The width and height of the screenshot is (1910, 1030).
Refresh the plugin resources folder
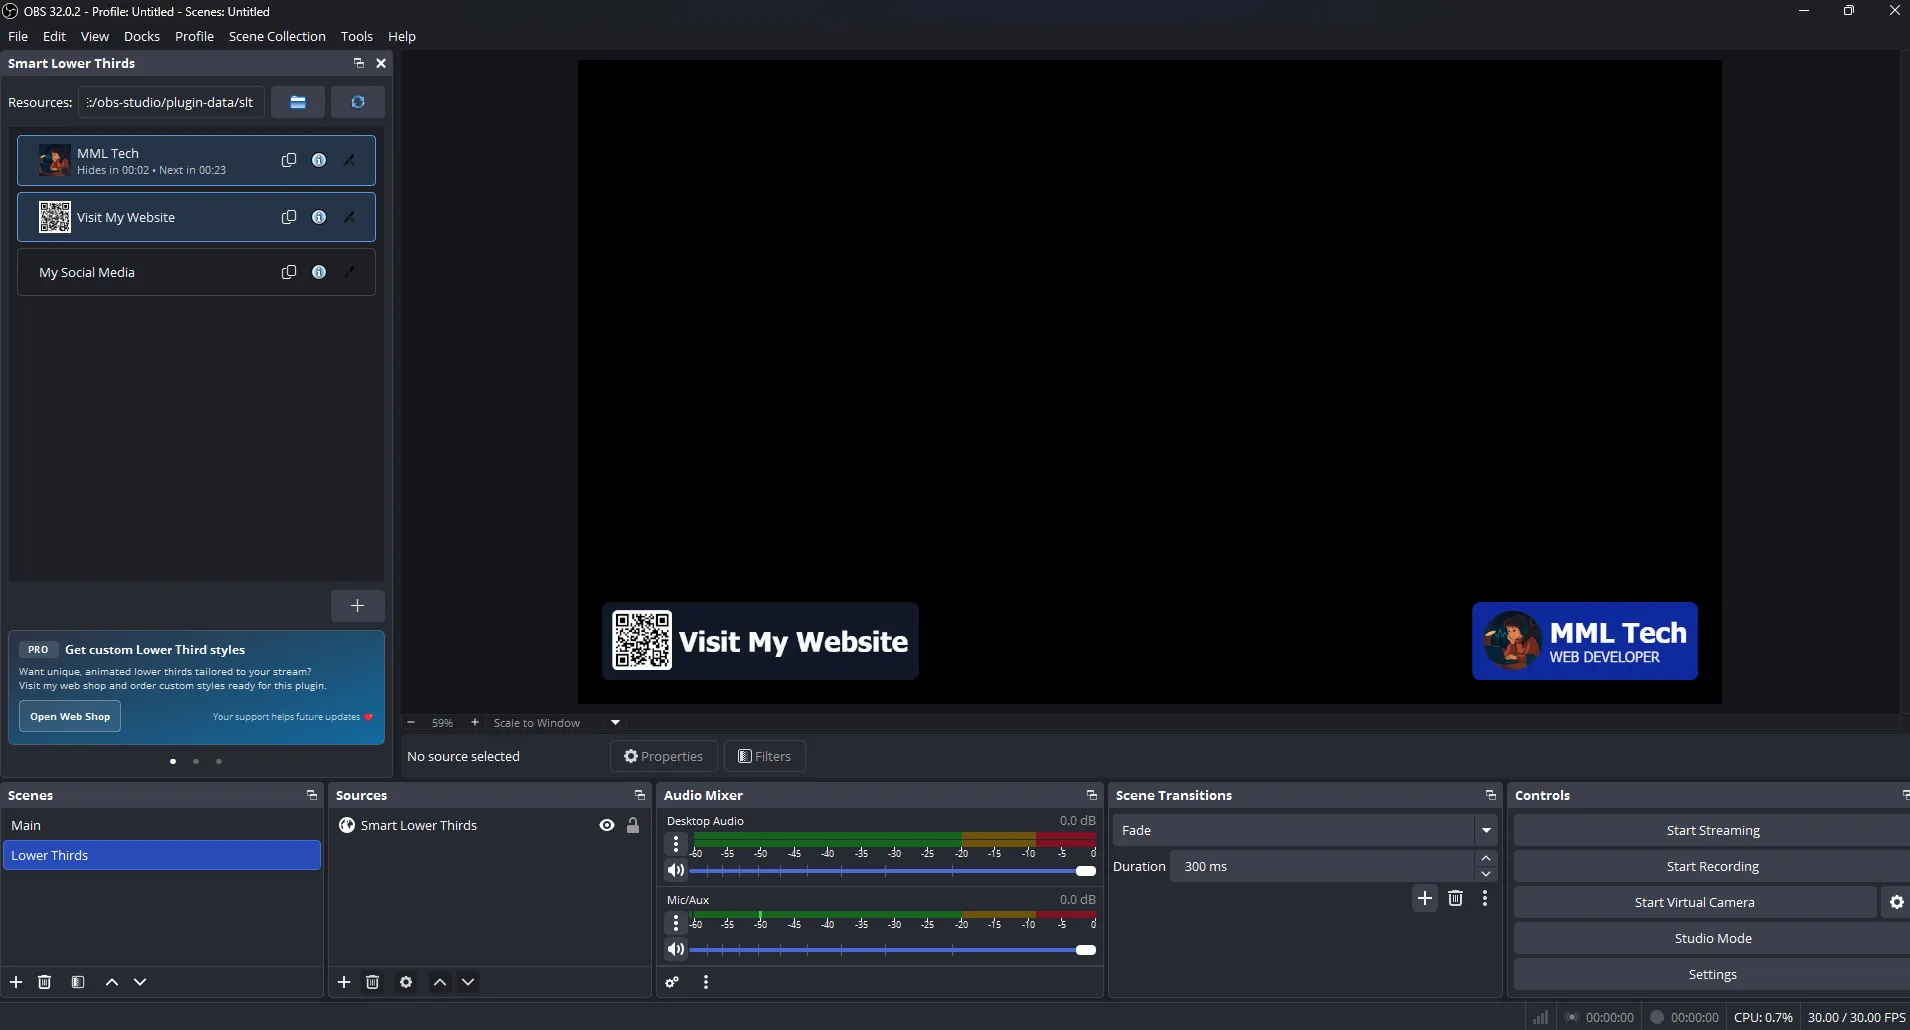coord(357,101)
